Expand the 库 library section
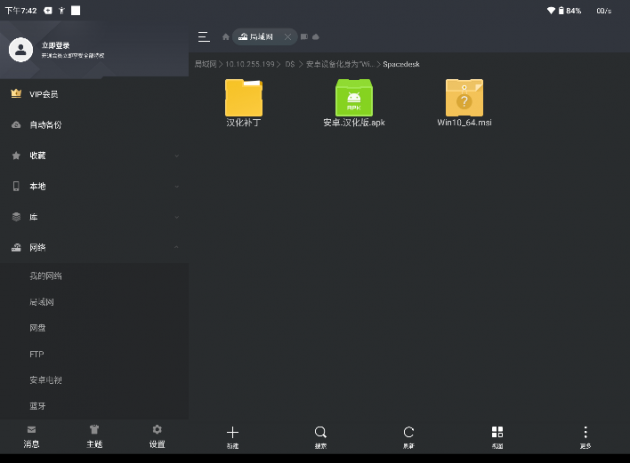This screenshot has width=630, height=463. (x=94, y=217)
